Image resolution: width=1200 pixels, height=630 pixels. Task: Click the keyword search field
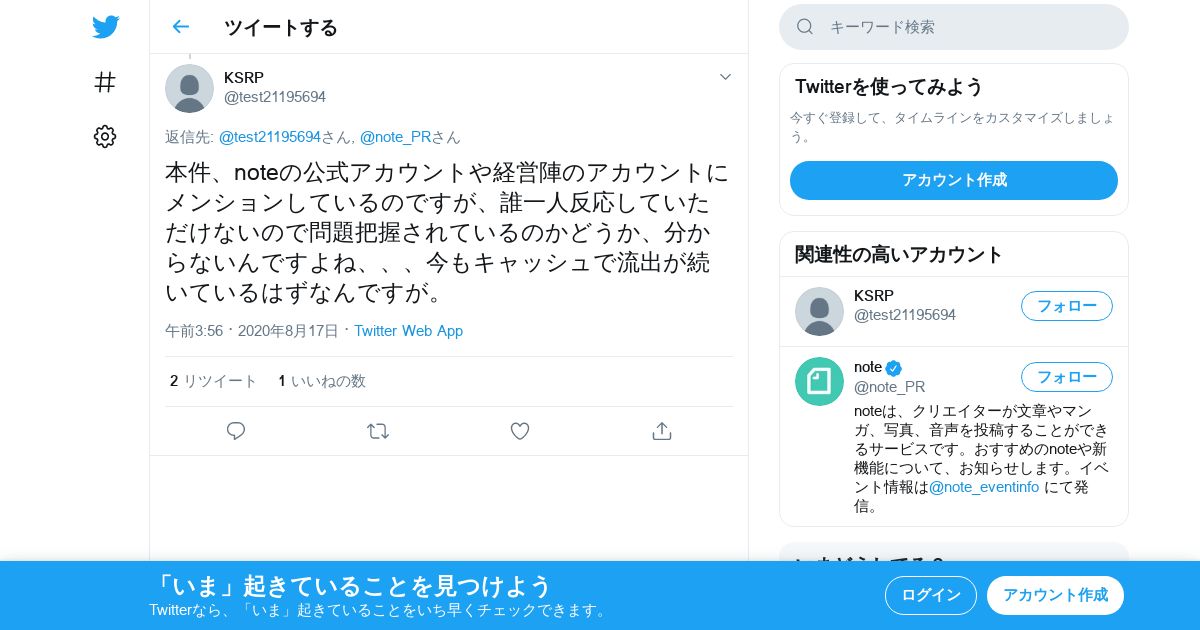(954, 27)
